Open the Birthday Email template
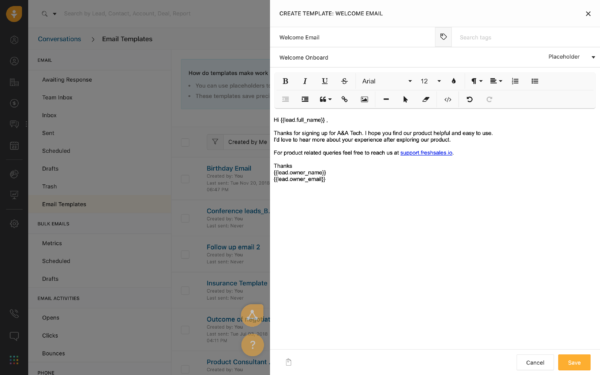600x375 pixels. pos(229,168)
